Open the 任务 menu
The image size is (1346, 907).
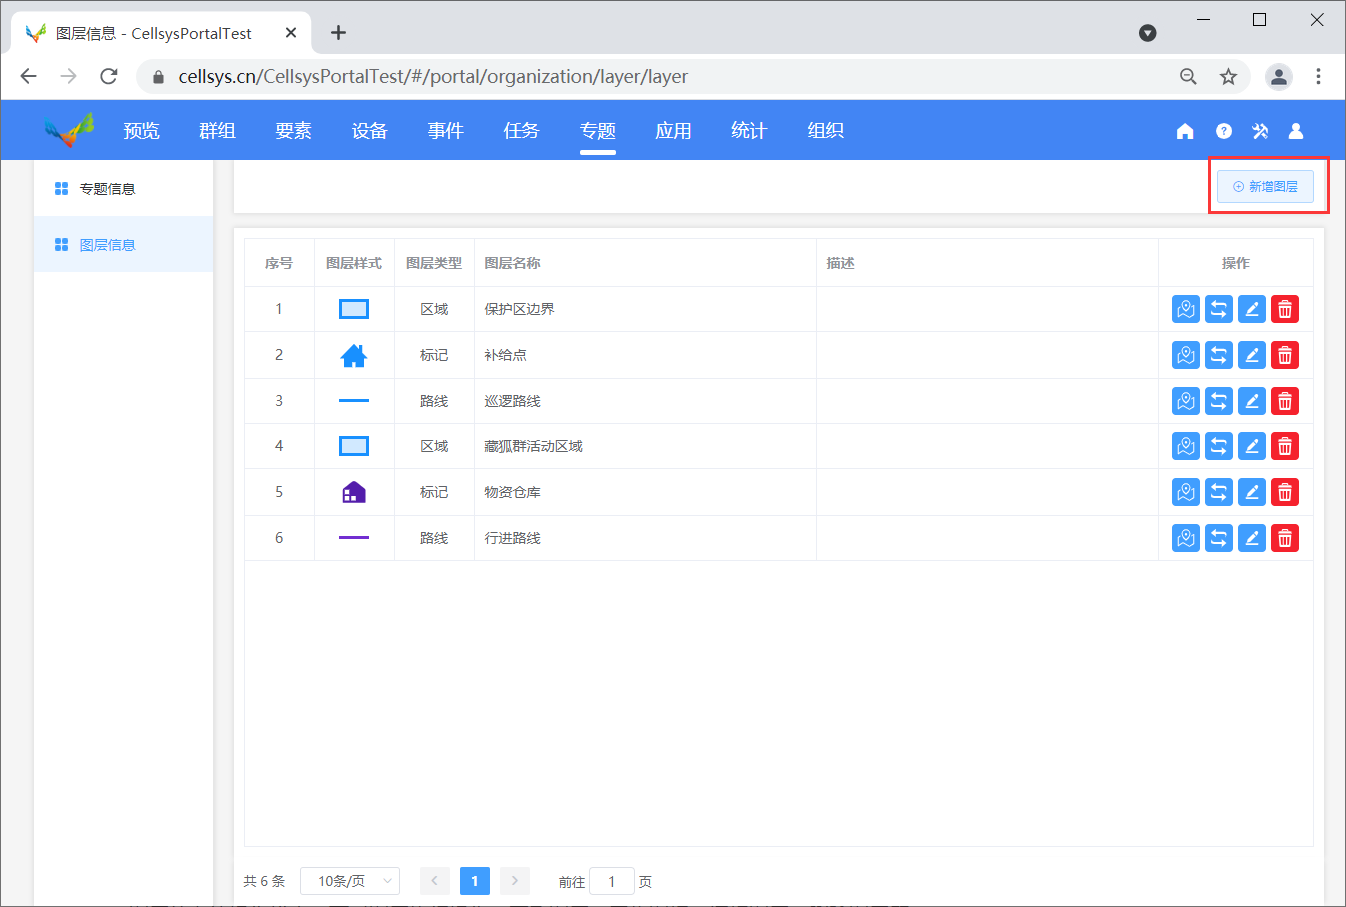click(521, 131)
